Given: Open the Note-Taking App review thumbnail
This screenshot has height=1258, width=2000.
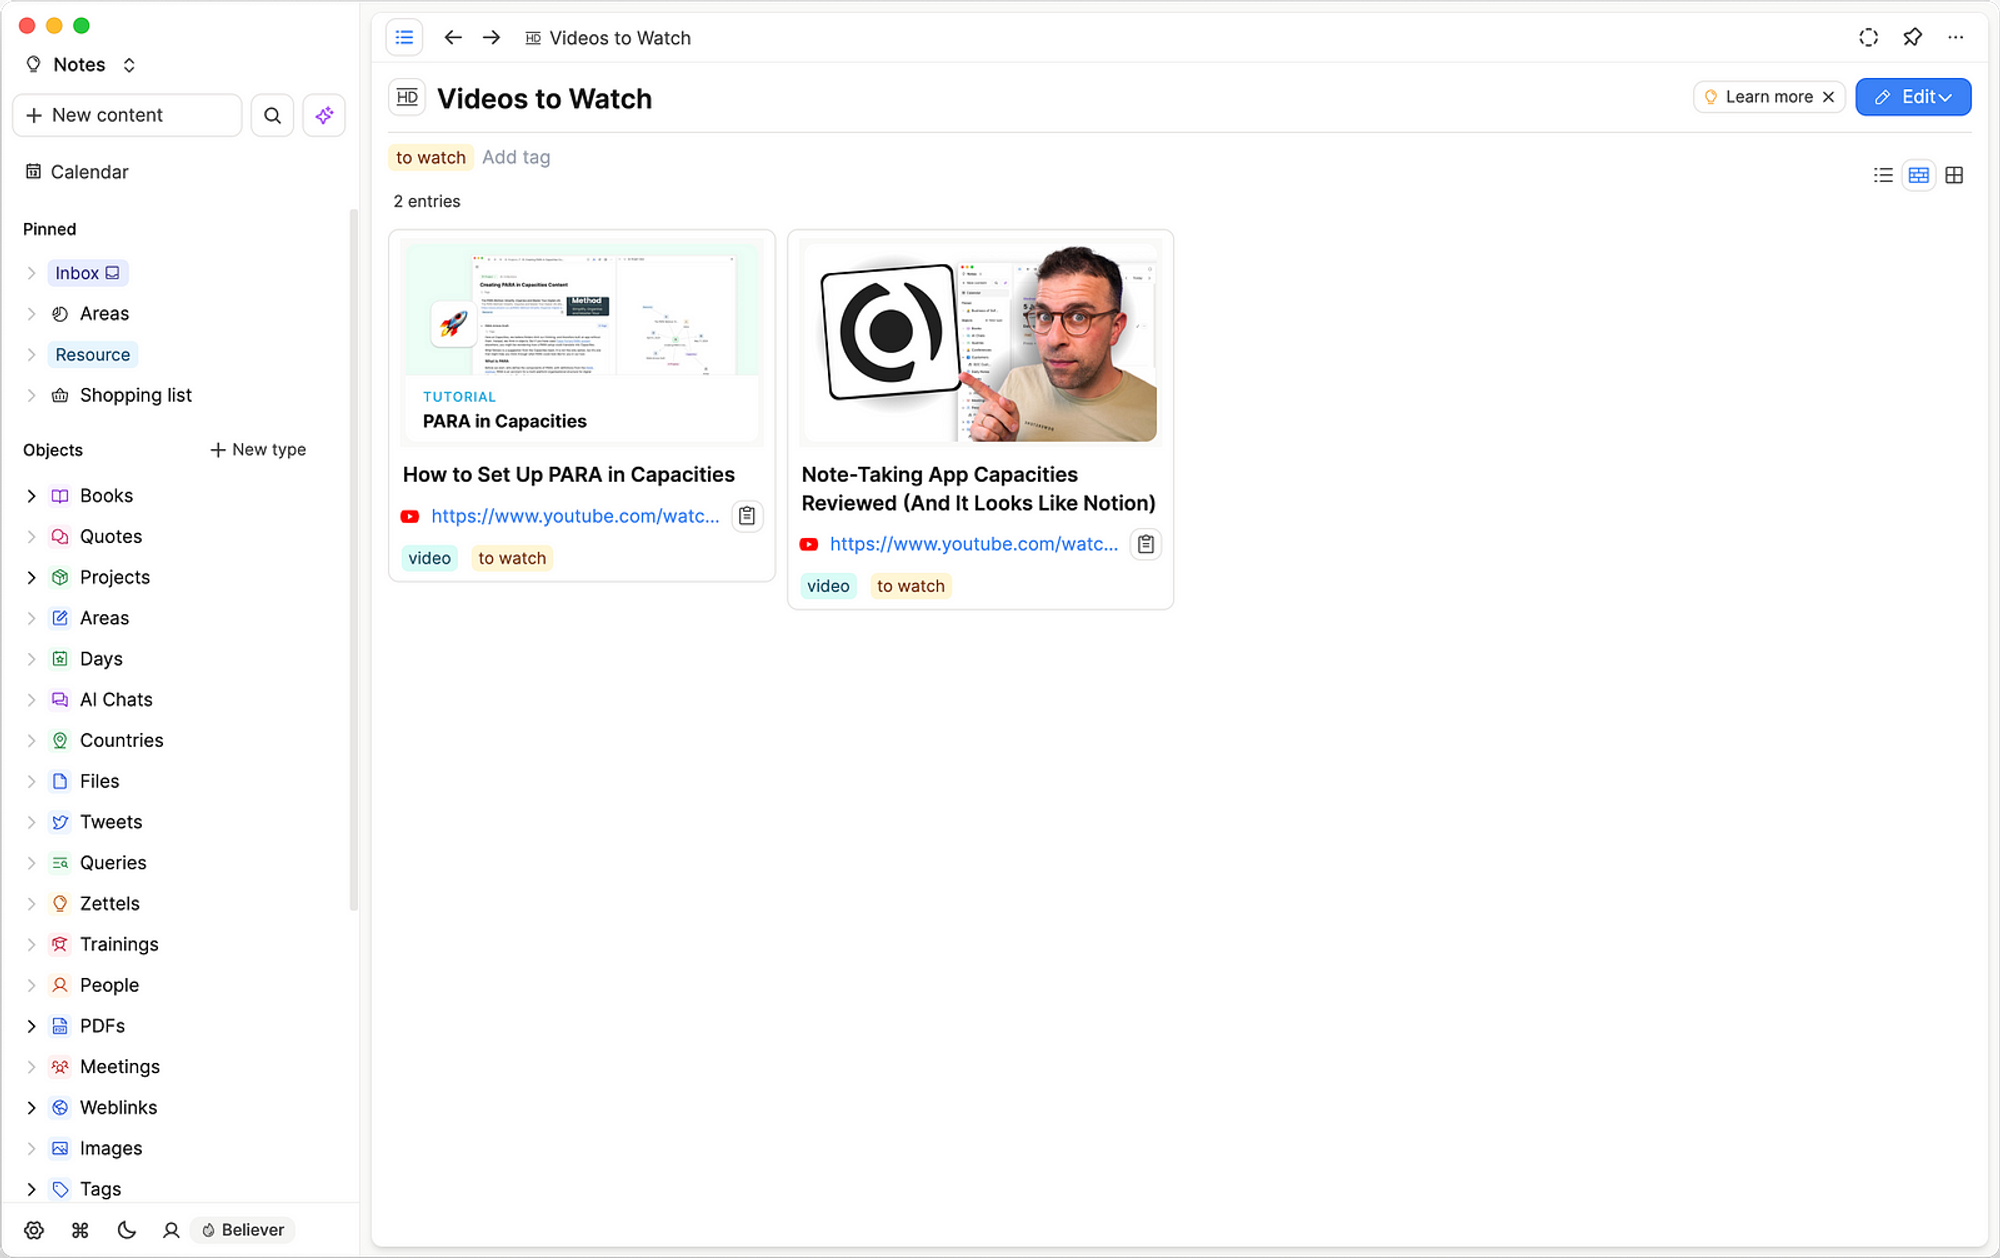Looking at the screenshot, I should coord(980,342).
